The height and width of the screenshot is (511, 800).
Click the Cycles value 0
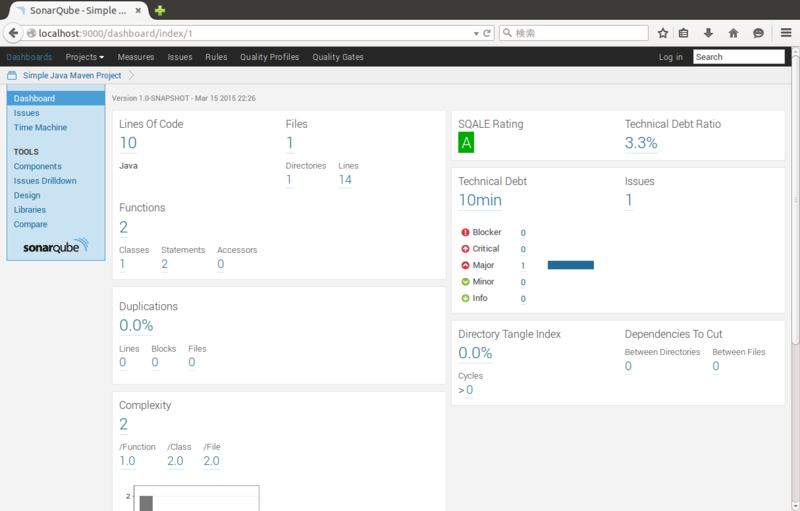(469, 390)
